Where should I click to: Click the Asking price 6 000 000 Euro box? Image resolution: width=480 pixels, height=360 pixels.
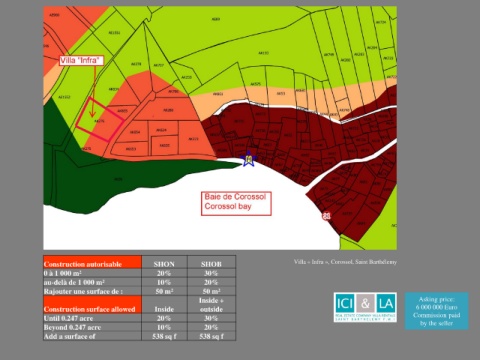436,311
